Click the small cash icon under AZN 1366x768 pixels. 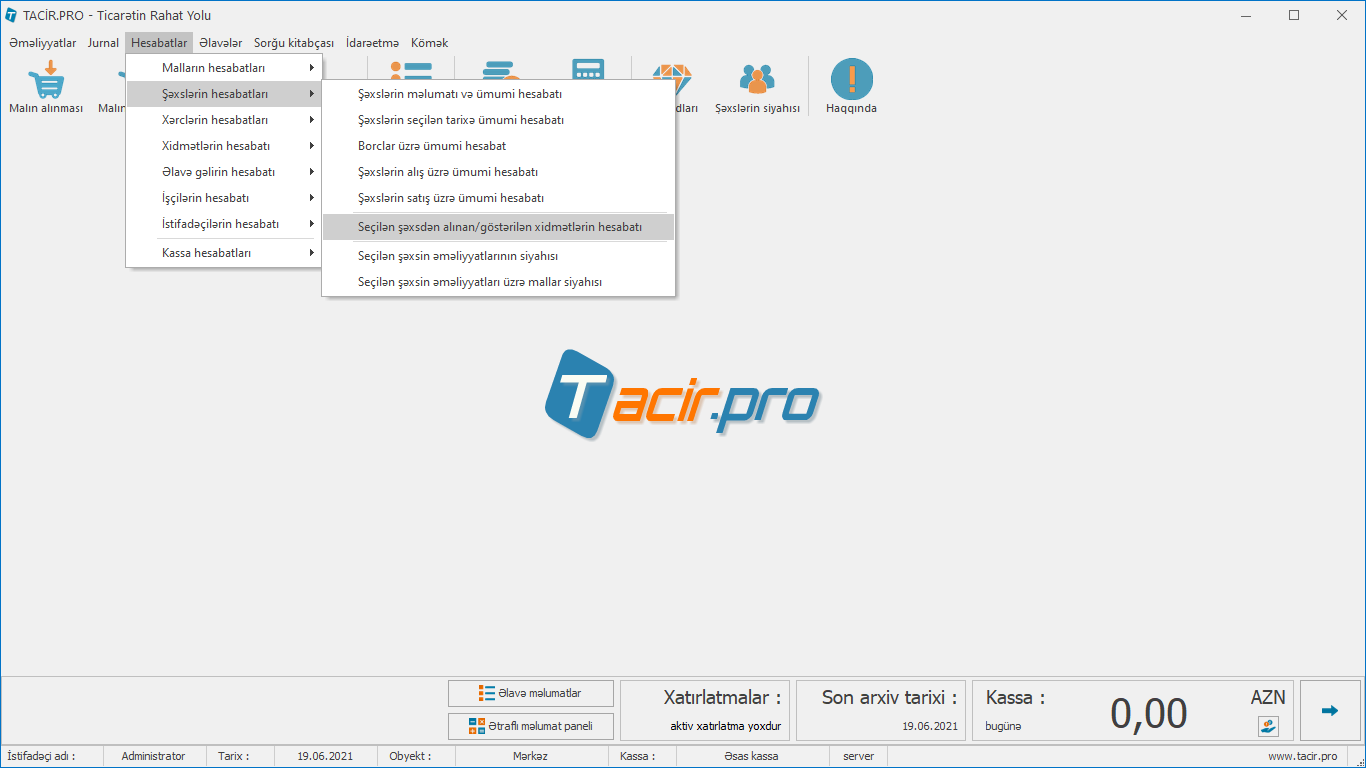1268,726
